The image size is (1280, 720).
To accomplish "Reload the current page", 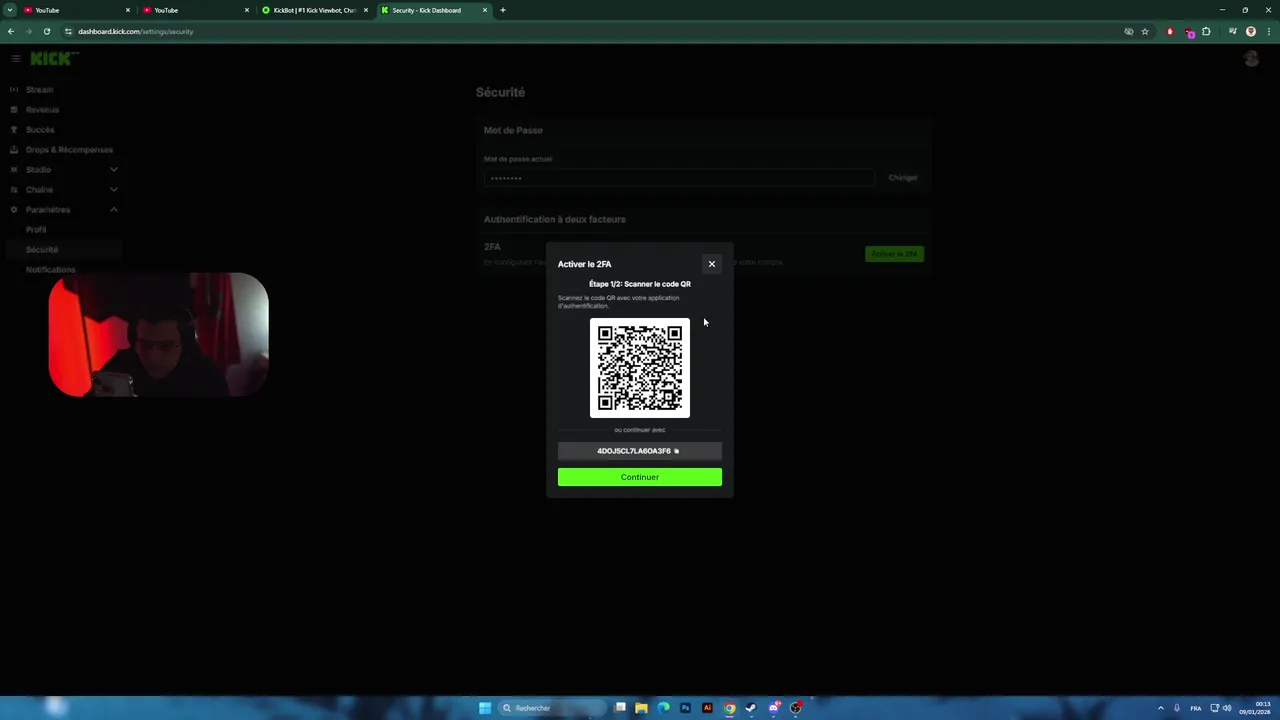I will coord(46,31).
